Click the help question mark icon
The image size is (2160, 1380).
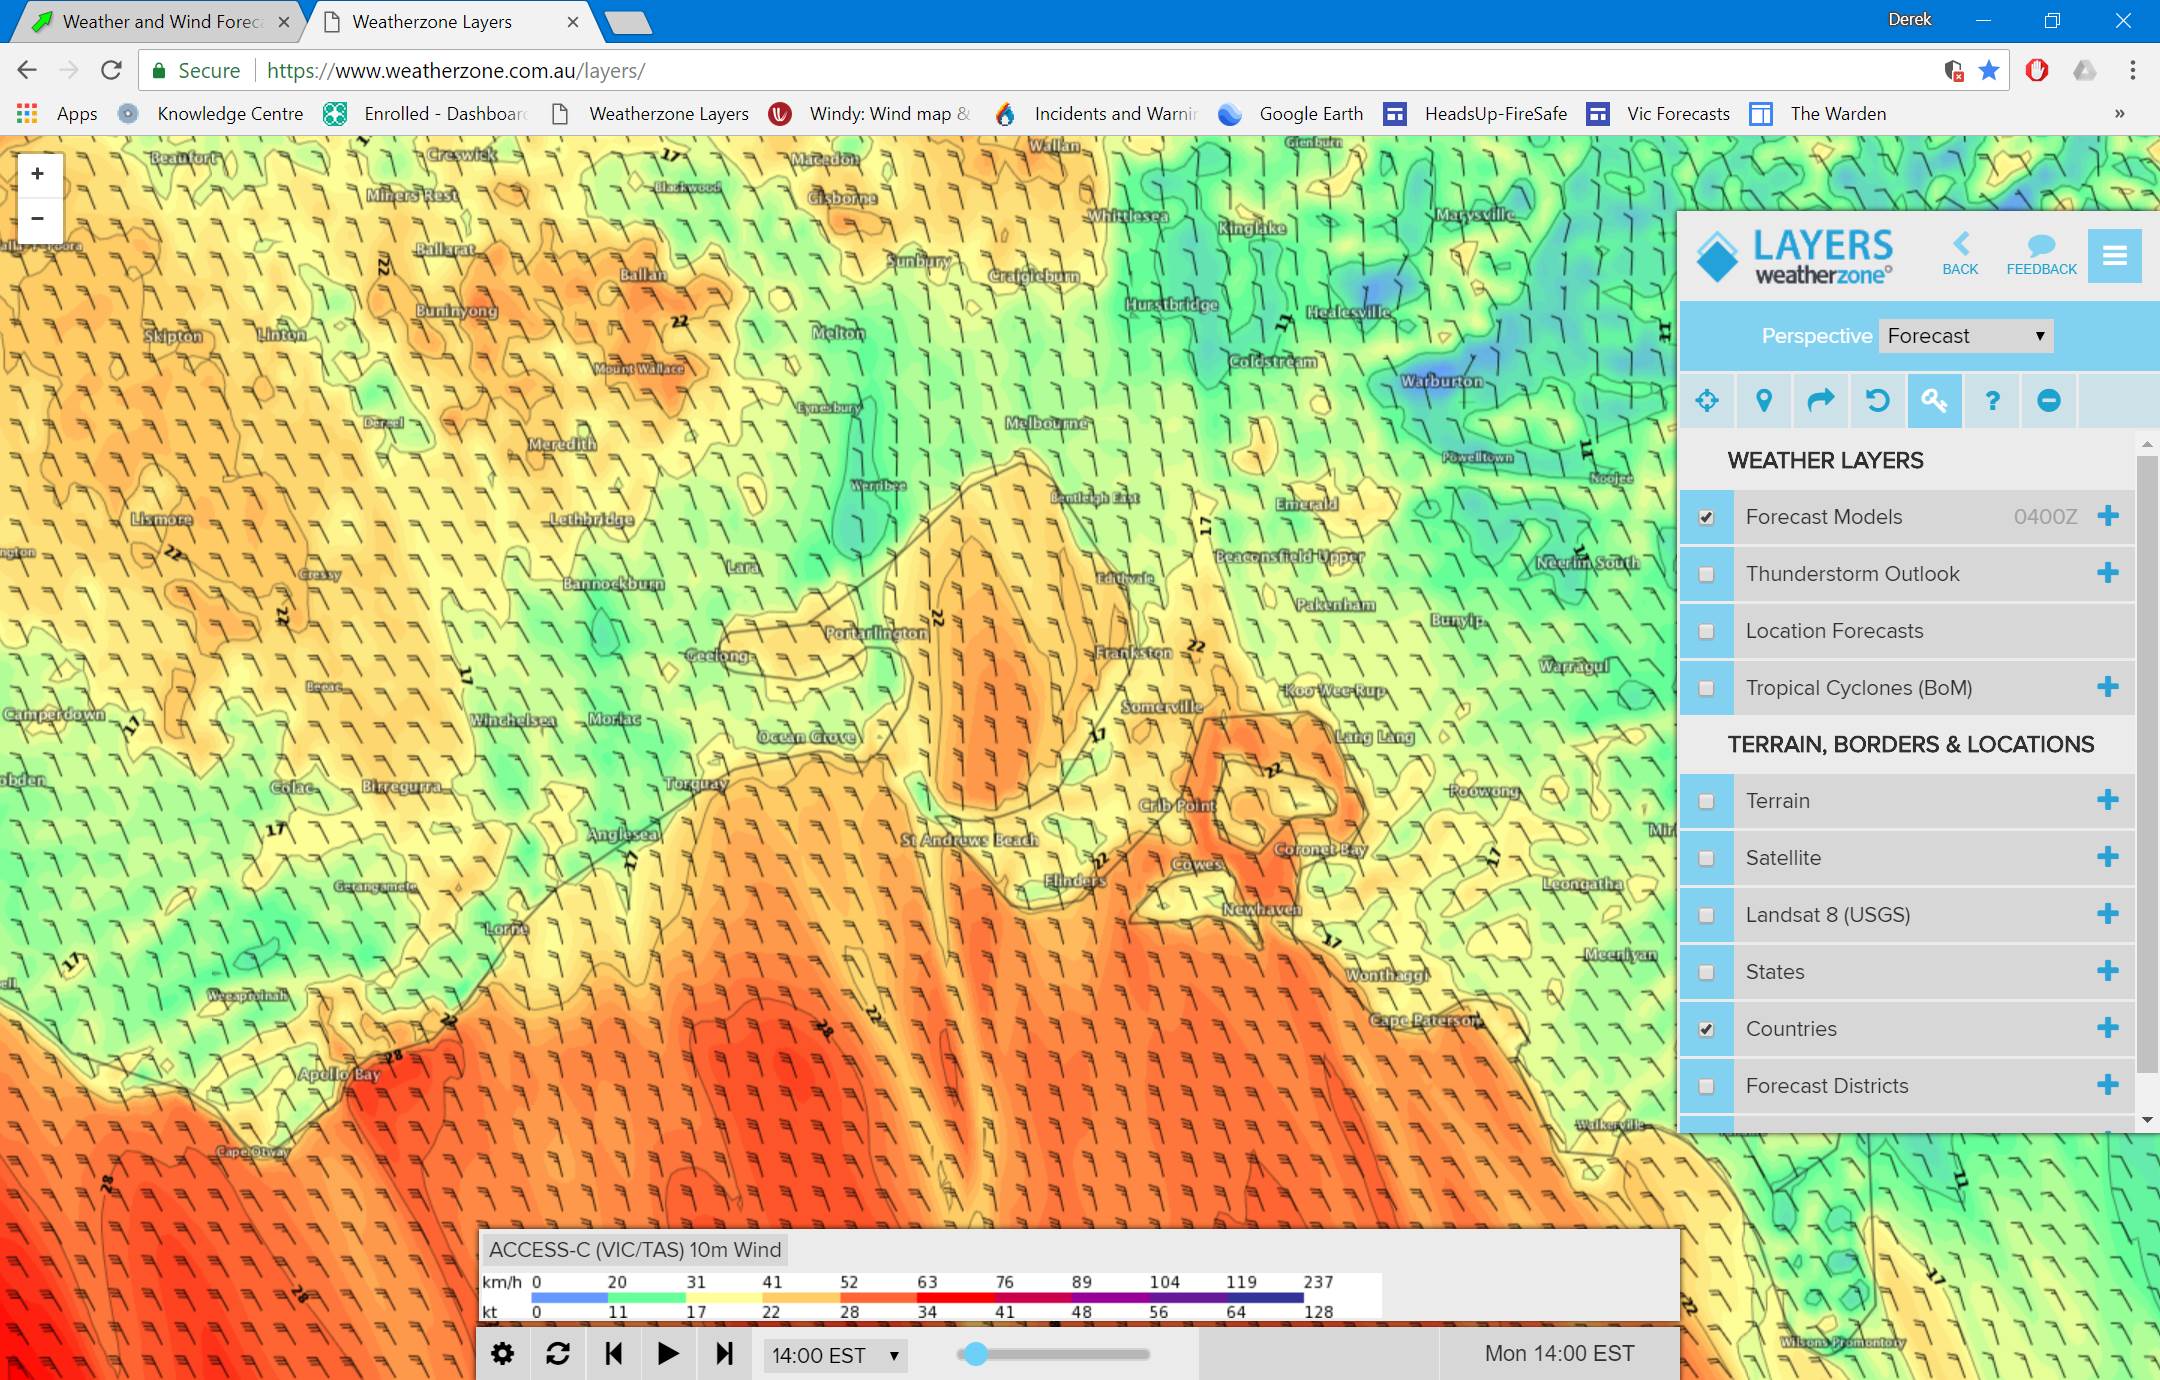(x=1992, y=401)
